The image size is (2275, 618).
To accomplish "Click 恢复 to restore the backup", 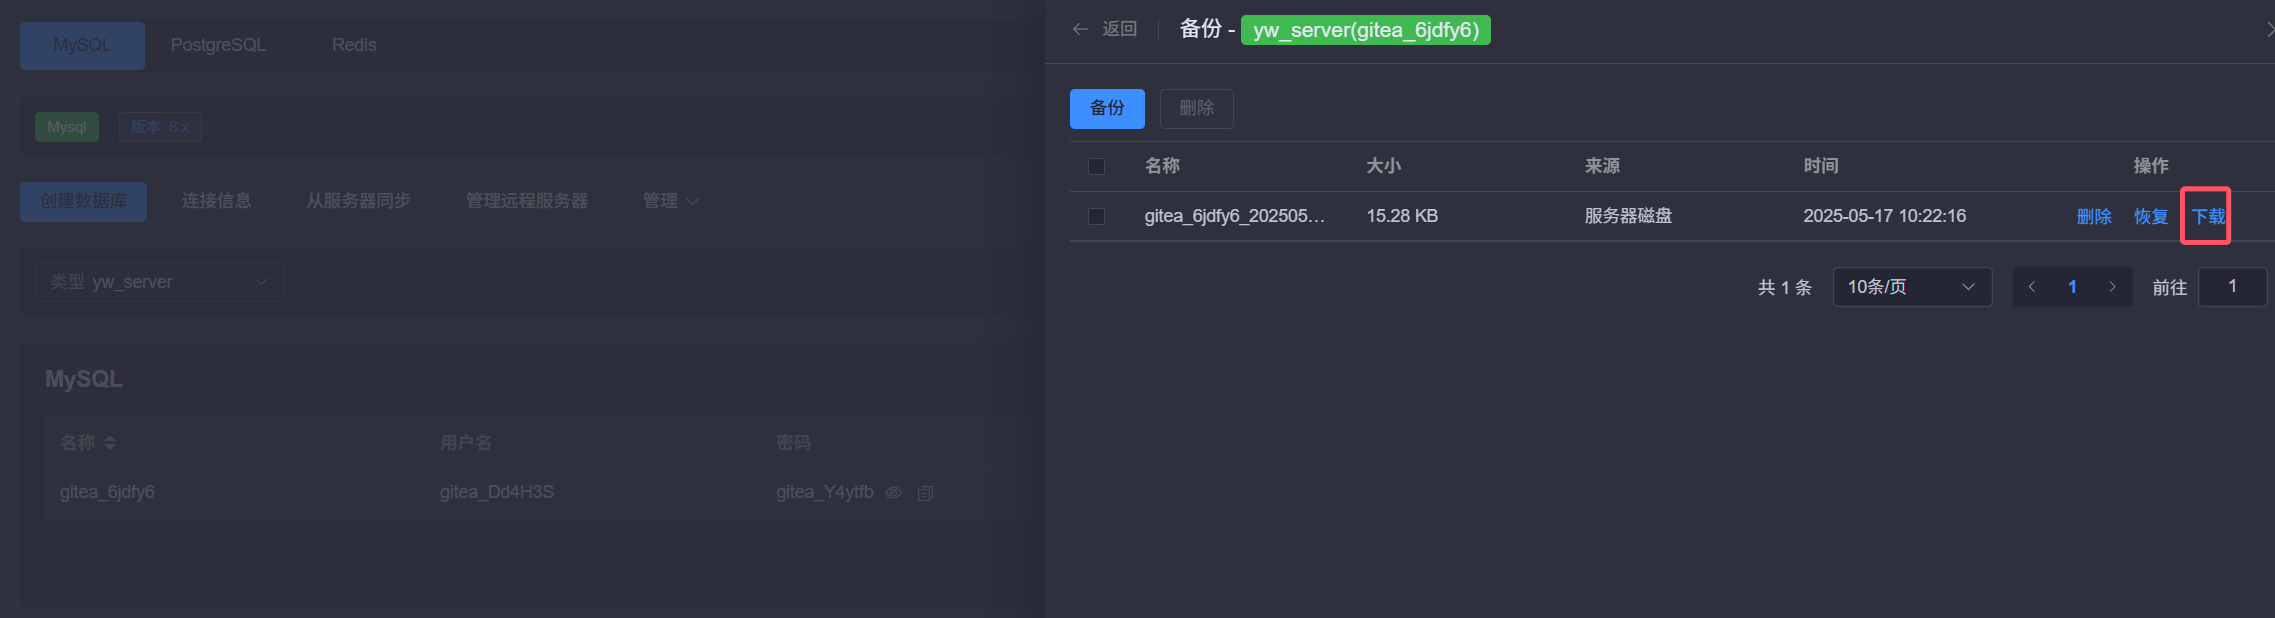I will (2151, 216).
